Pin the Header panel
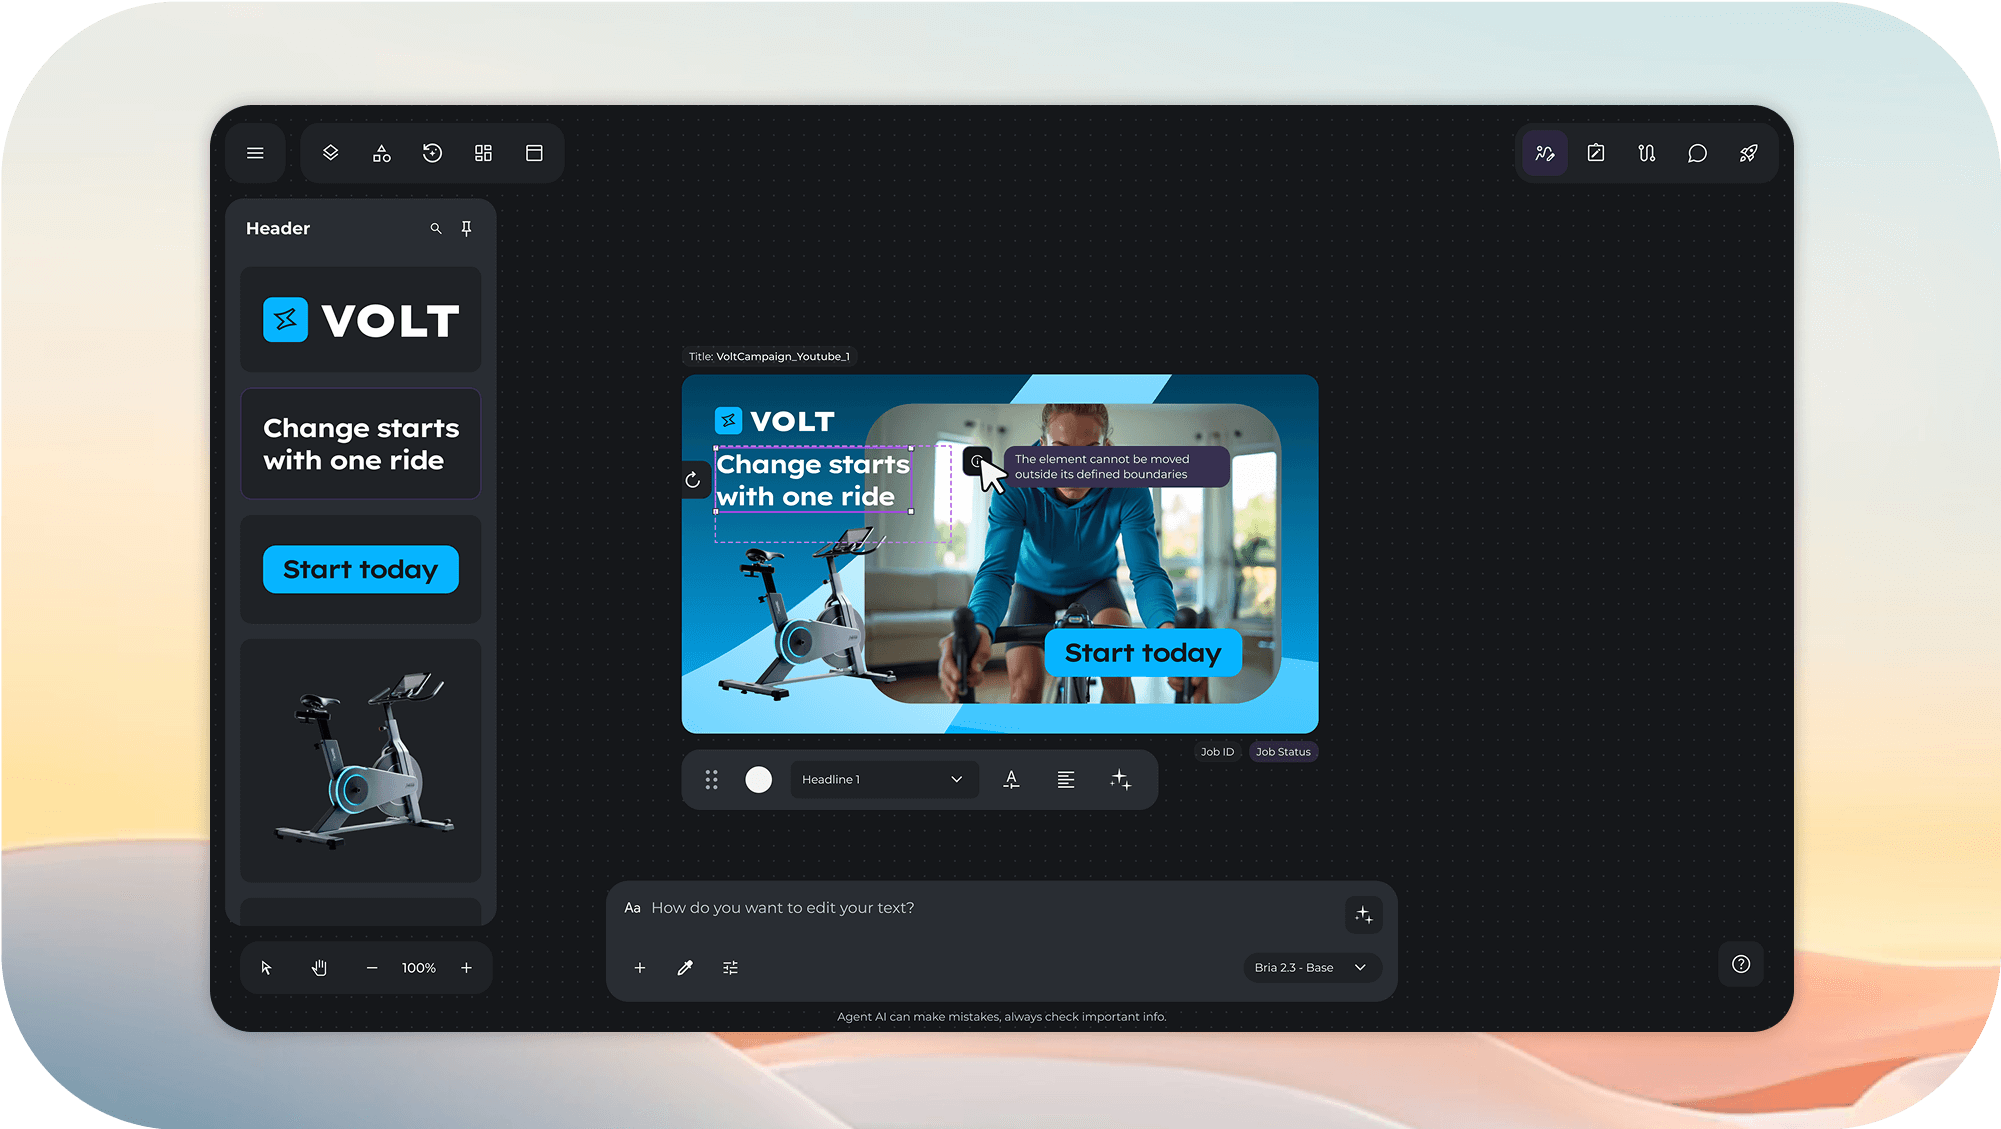The height and width of the screenshot is (1129, 2001). click(466, 228)
